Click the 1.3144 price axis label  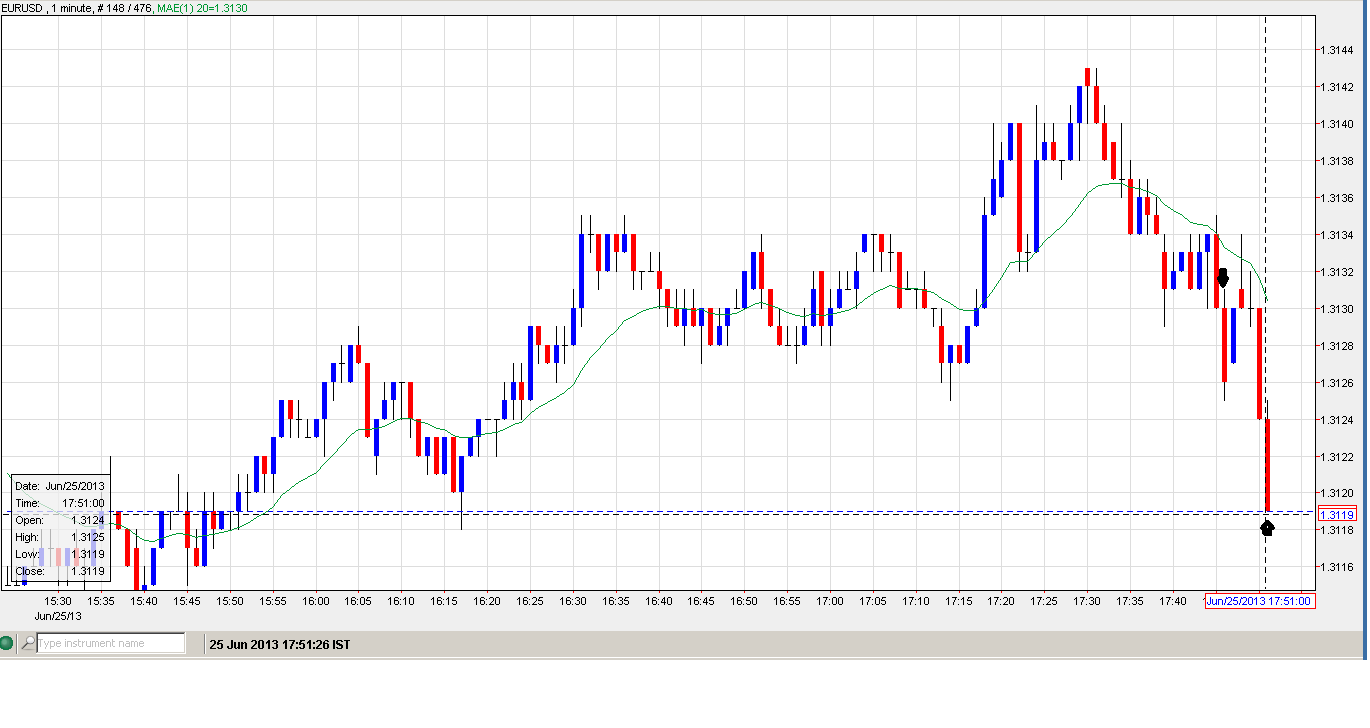(x=1337, y=50)
